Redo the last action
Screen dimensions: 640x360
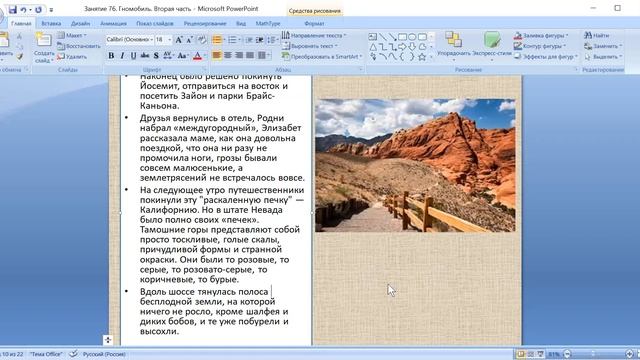pyautogui.click(x=38, y=9)
